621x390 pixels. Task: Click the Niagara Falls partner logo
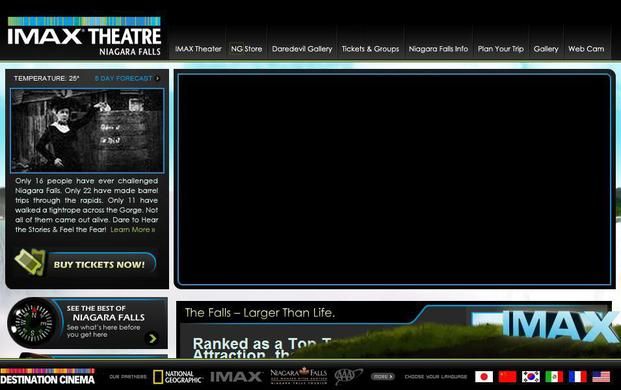299,375
